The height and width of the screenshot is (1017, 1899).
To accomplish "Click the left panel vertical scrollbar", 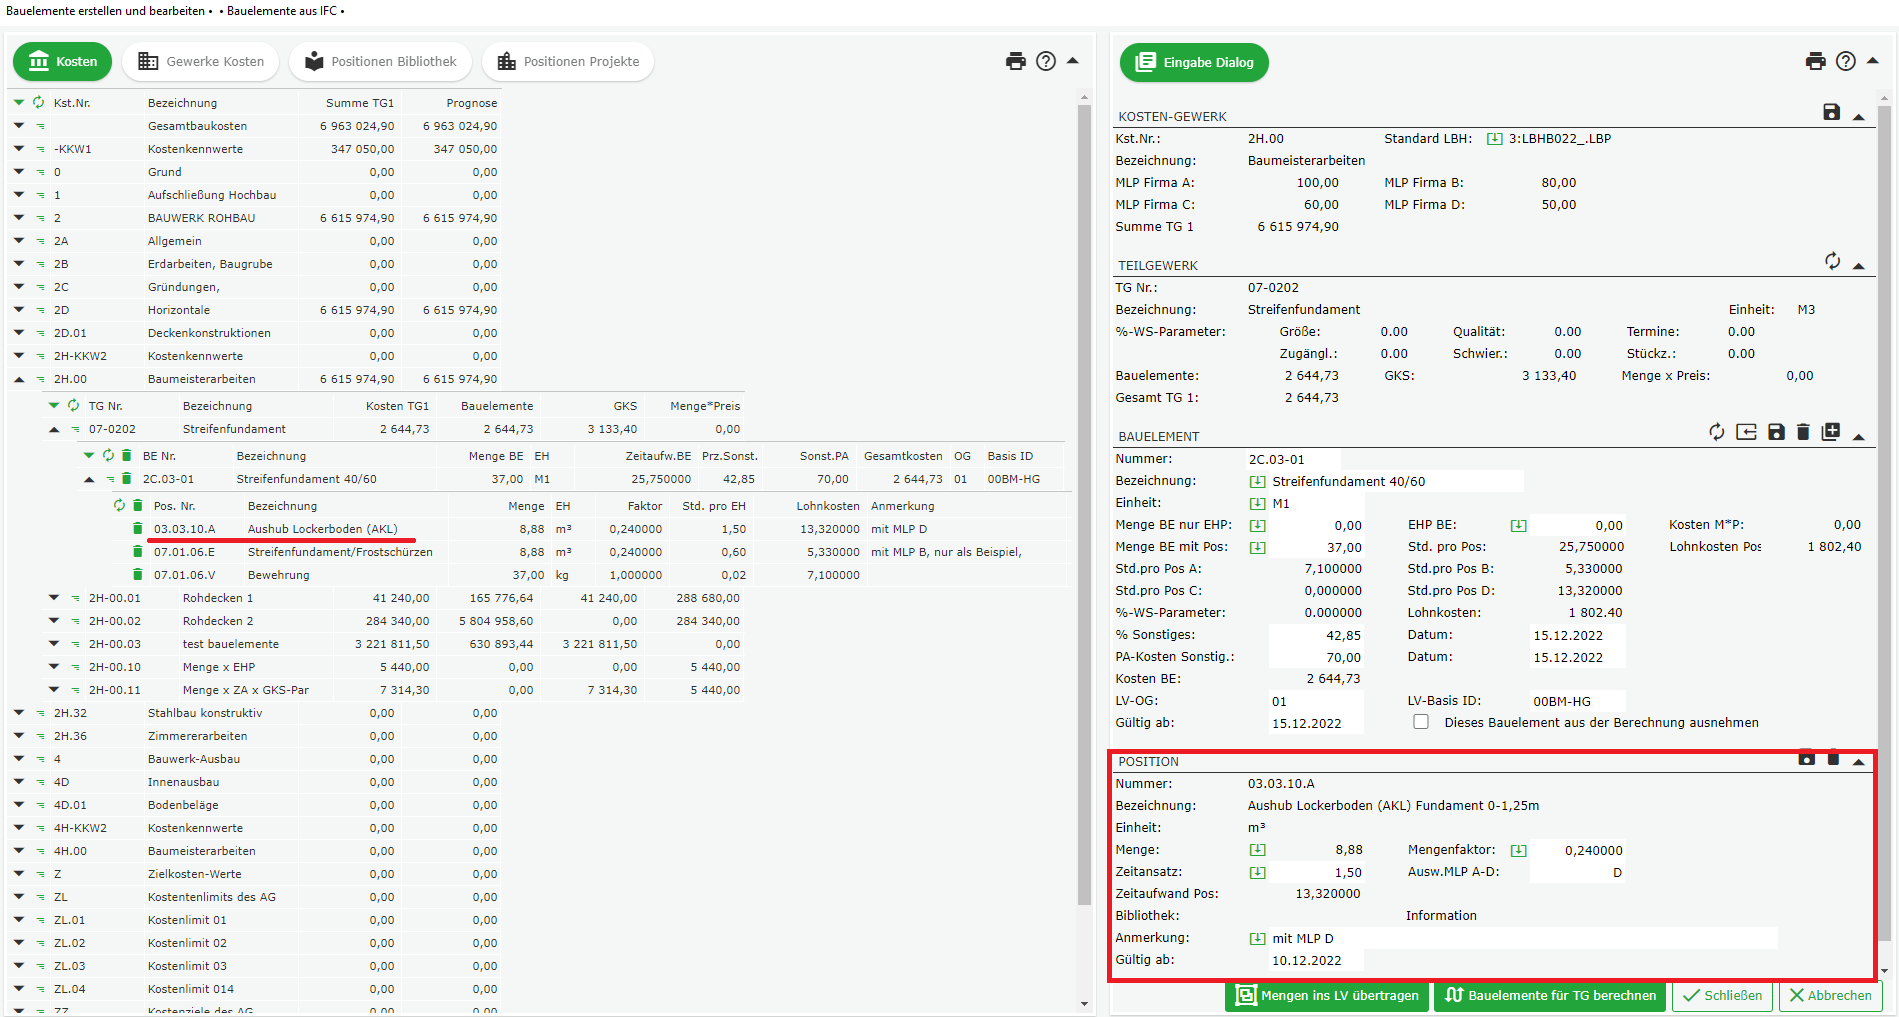I will 1084,500.
